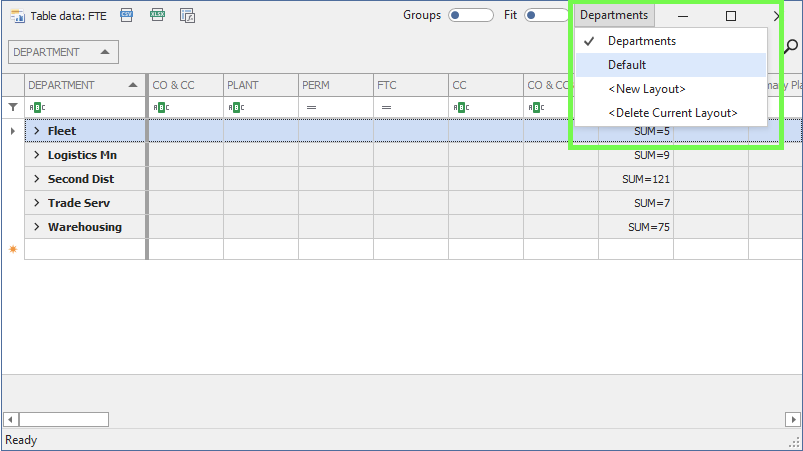The width and height of the screenshot is (803, 451).
Task: Select <New Layout> menu entry
Action: (x=647, y=89)
